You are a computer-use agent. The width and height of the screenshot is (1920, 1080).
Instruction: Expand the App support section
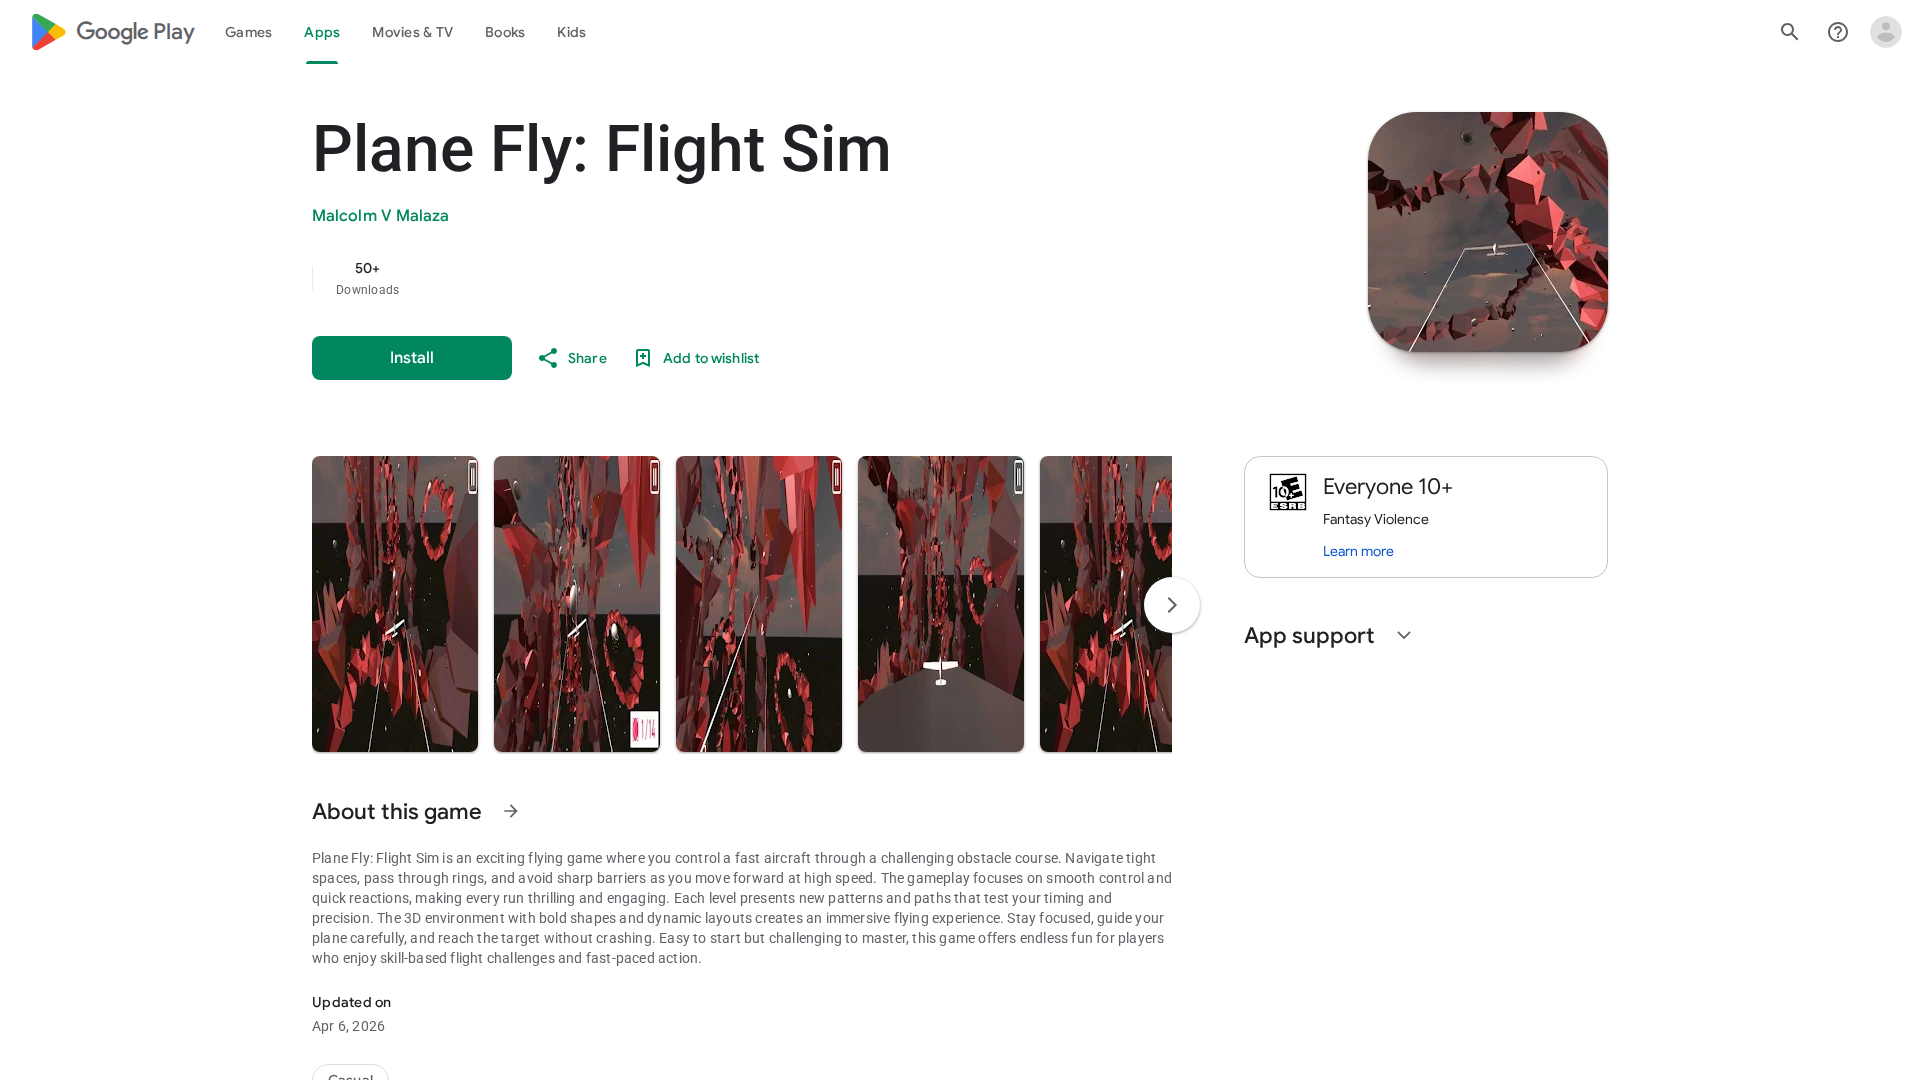point(1404,636)
